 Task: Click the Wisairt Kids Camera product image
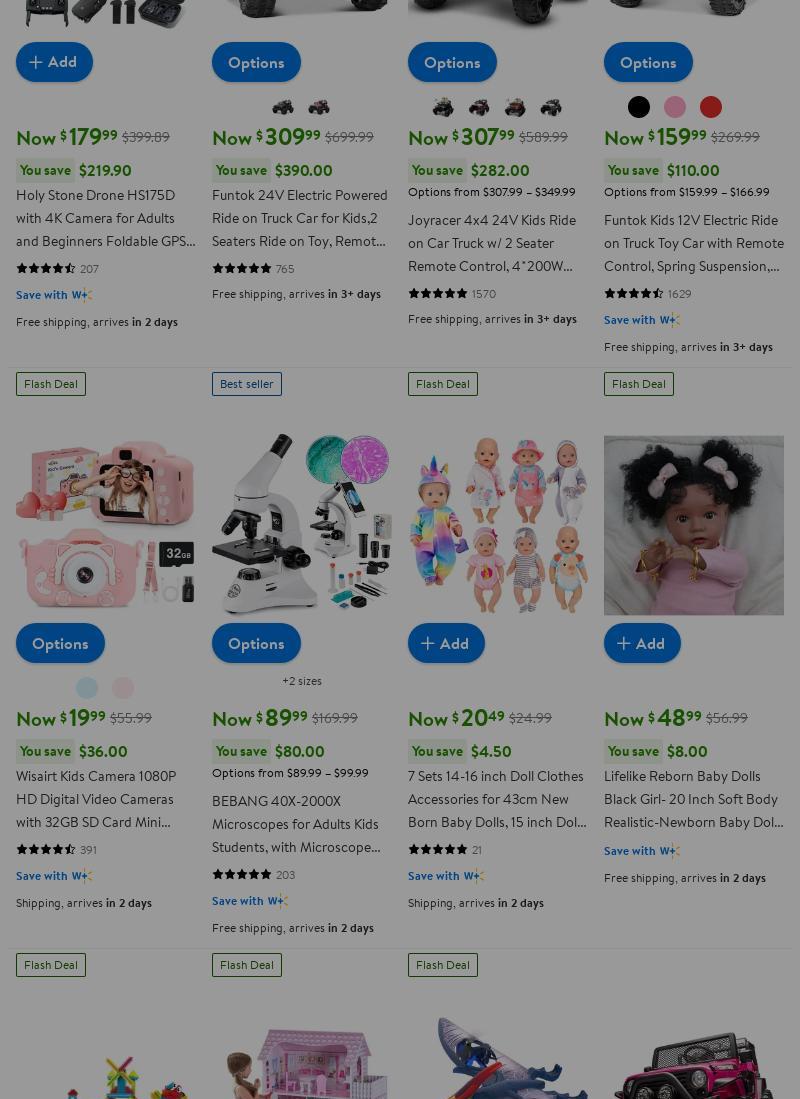tap(106, 525)
